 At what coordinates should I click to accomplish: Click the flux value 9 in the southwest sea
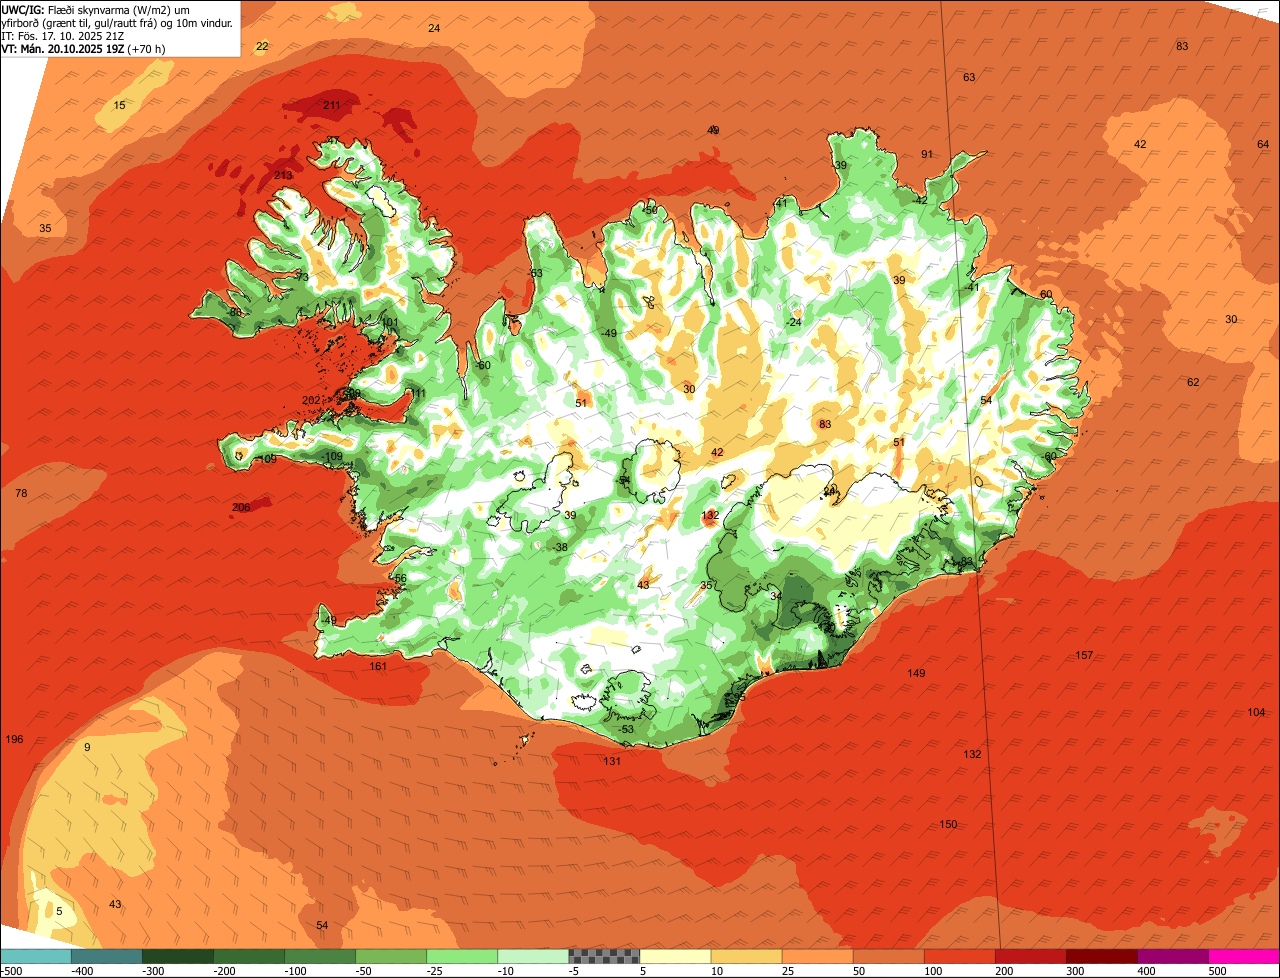pos(87,748)
